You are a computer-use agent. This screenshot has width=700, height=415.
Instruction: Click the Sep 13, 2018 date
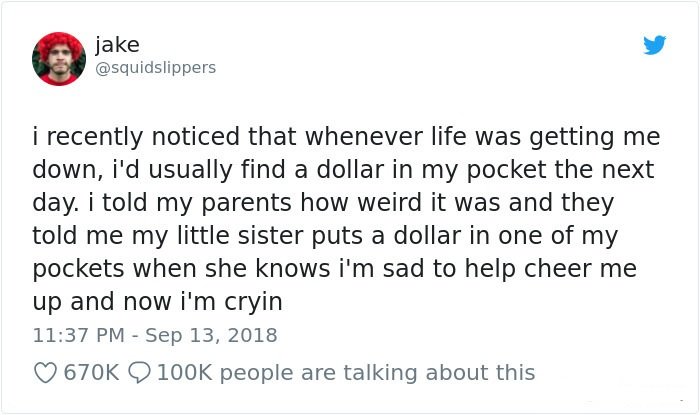pos(211,335)
